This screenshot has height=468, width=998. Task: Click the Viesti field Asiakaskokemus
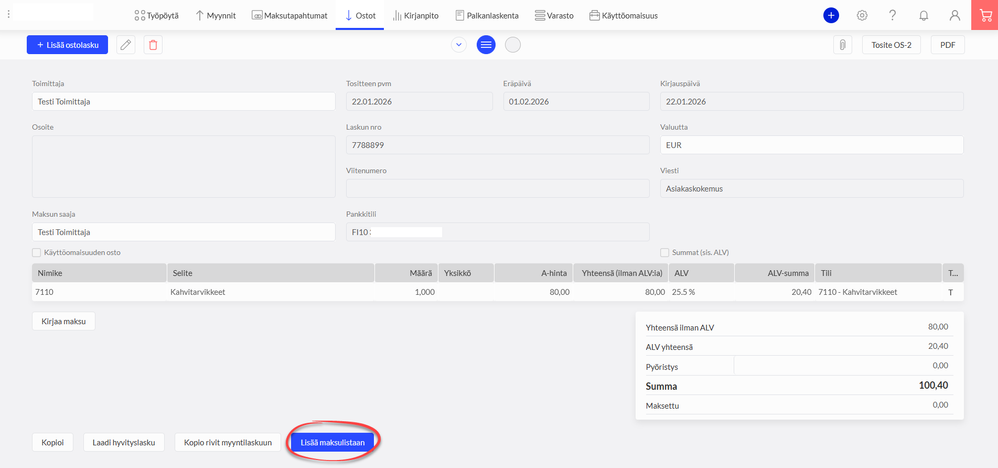pos(812,188)
